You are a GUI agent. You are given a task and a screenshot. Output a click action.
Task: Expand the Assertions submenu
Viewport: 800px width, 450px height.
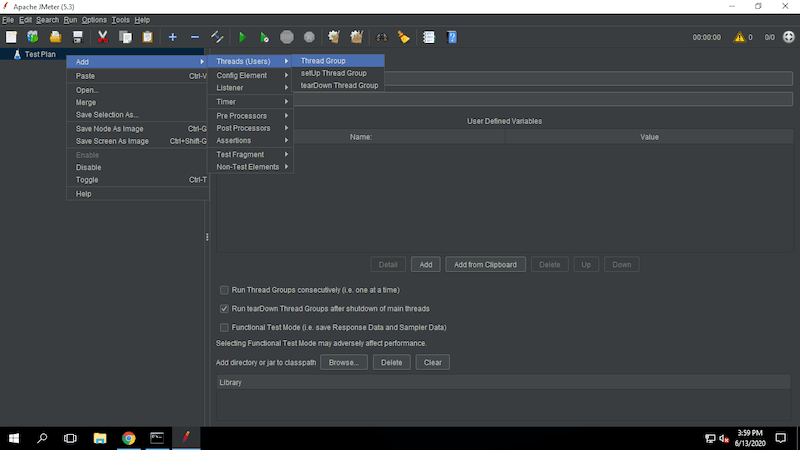pos(250,140)
